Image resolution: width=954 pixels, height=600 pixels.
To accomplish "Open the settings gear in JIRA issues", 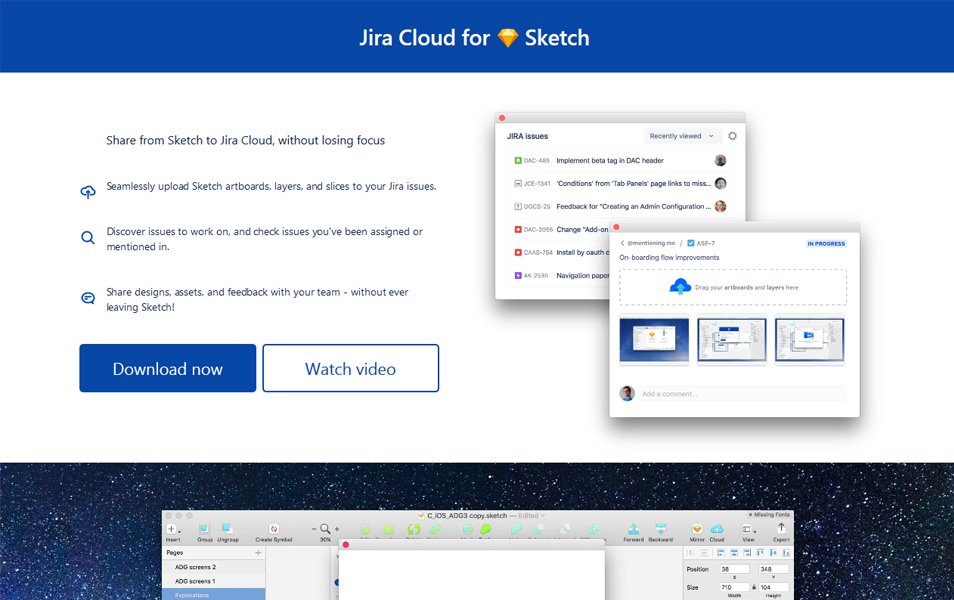I will (733, 136).
